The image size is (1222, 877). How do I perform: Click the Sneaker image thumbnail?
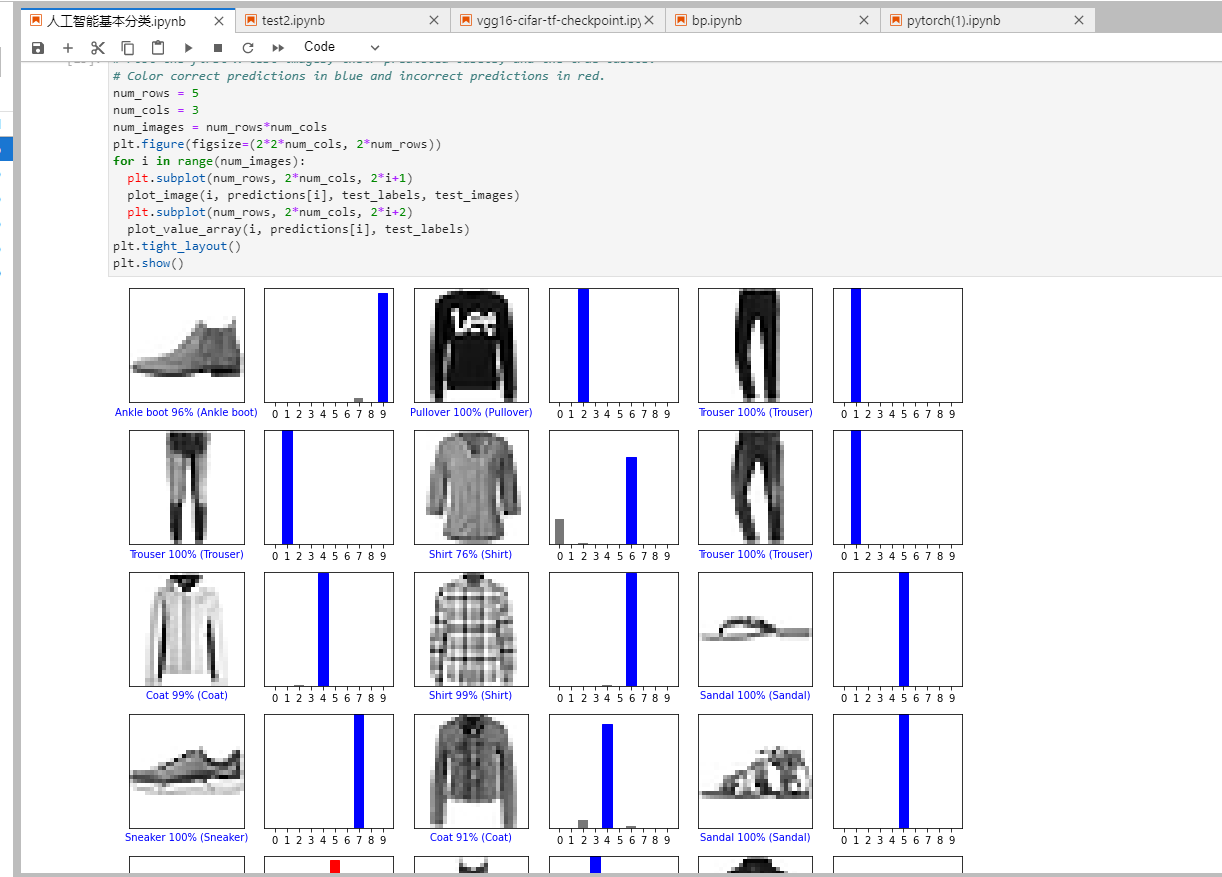[x=187, y=771]
